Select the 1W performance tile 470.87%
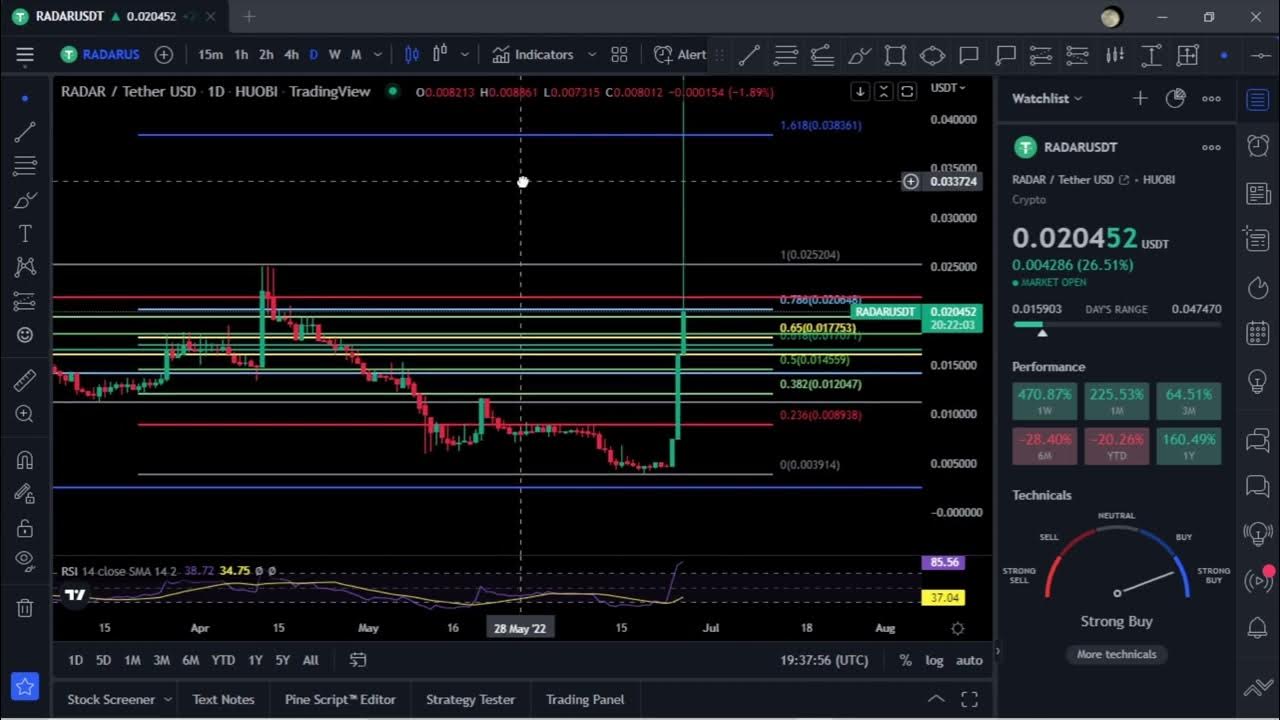This screenshot has height=720, width=1280. (1044, 401)
